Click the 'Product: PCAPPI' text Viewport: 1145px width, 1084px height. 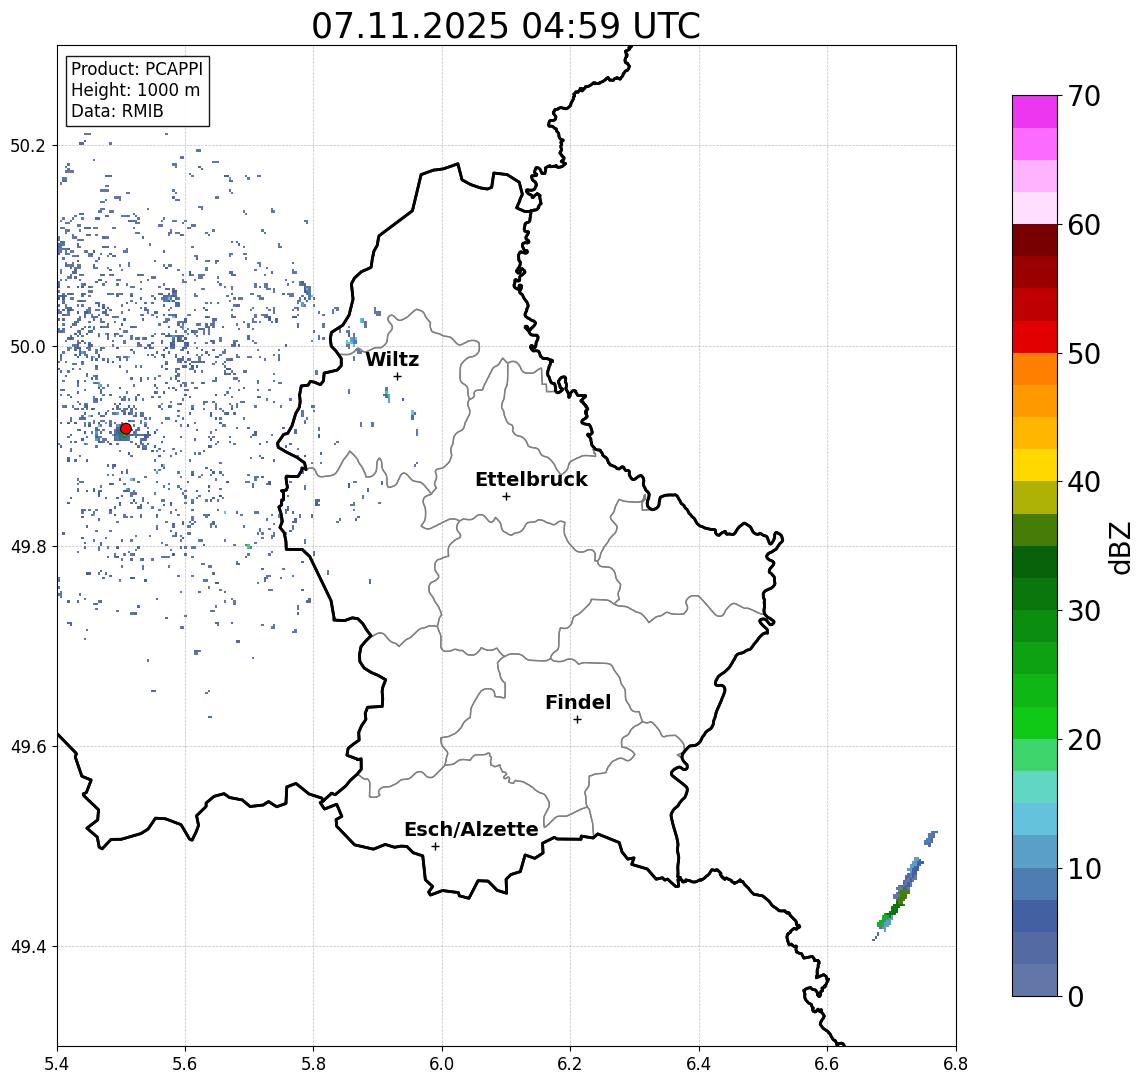[x=137, y=69]
